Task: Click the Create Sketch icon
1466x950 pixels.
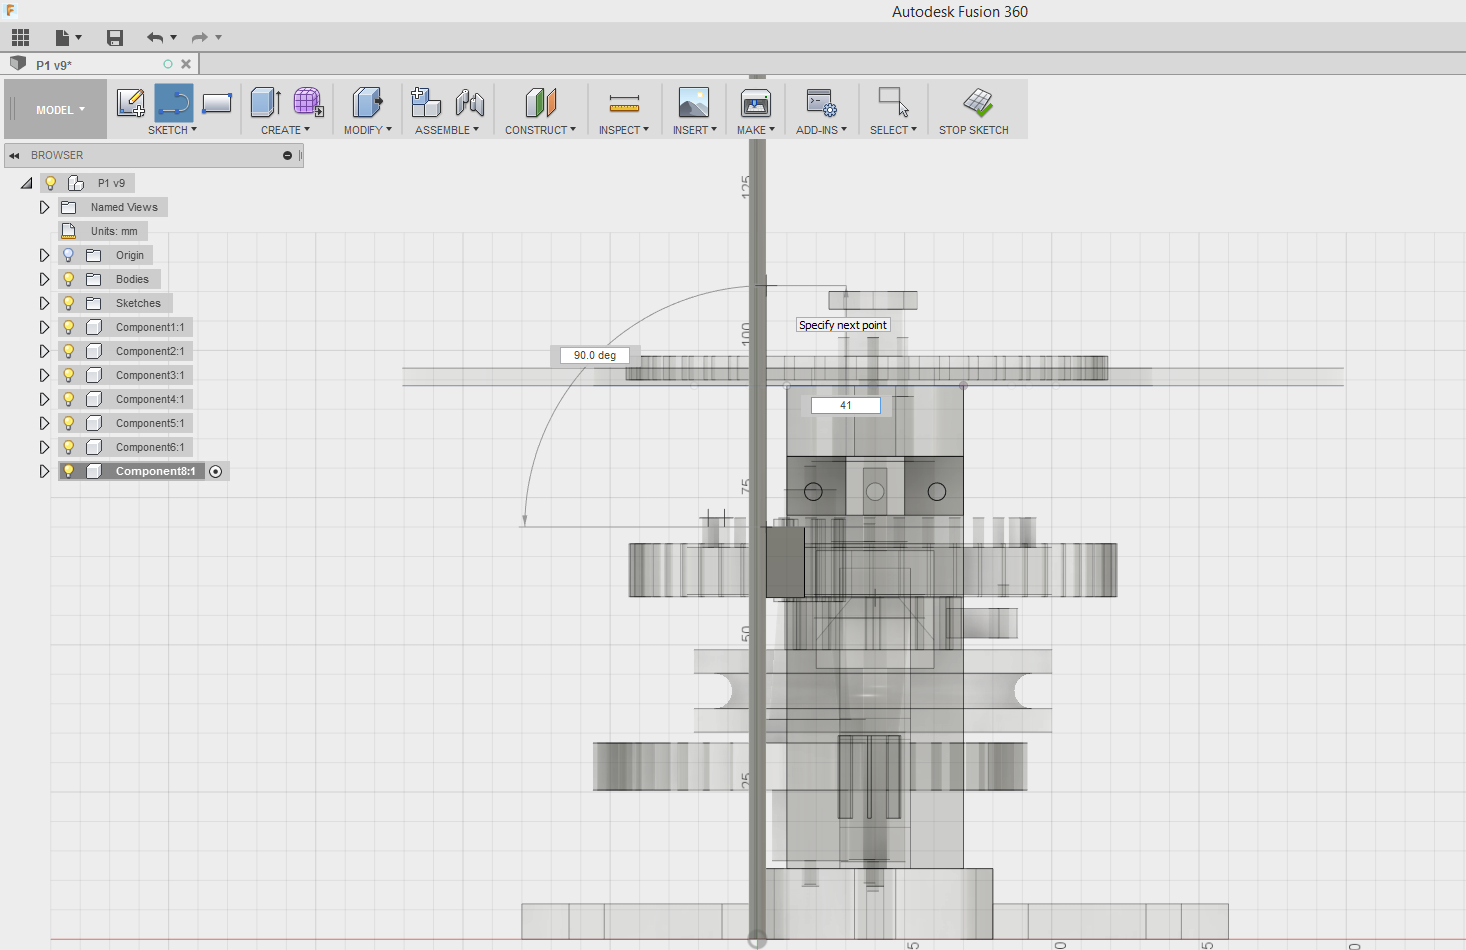Action: (x=131, y=102)
